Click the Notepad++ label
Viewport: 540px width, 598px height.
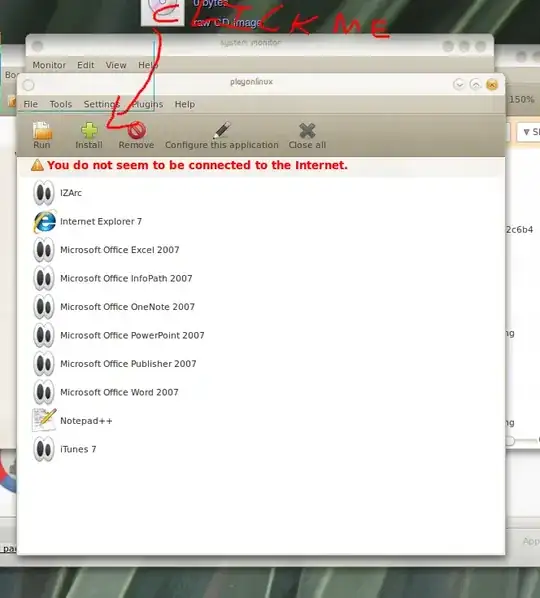coord(86,421)
